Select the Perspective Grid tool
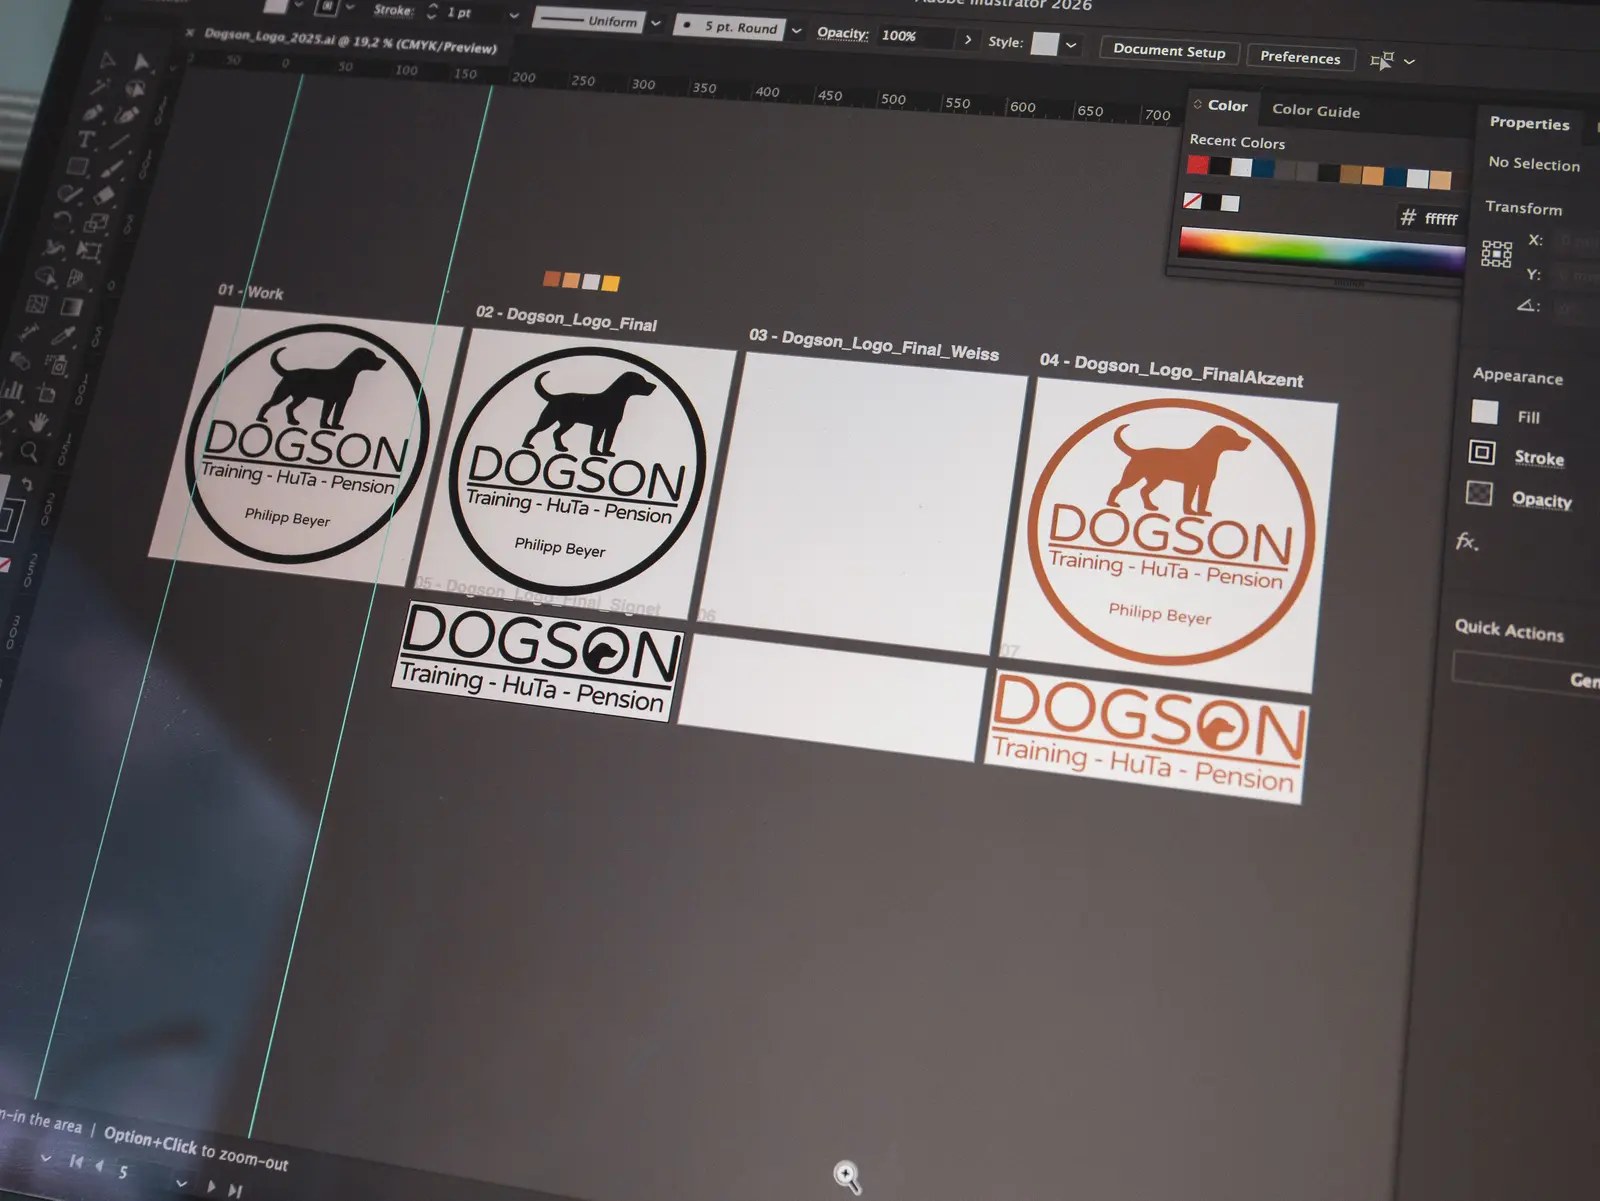Image resolution: width=1600 pixels, height=1201 pixels. click(77, 278)
